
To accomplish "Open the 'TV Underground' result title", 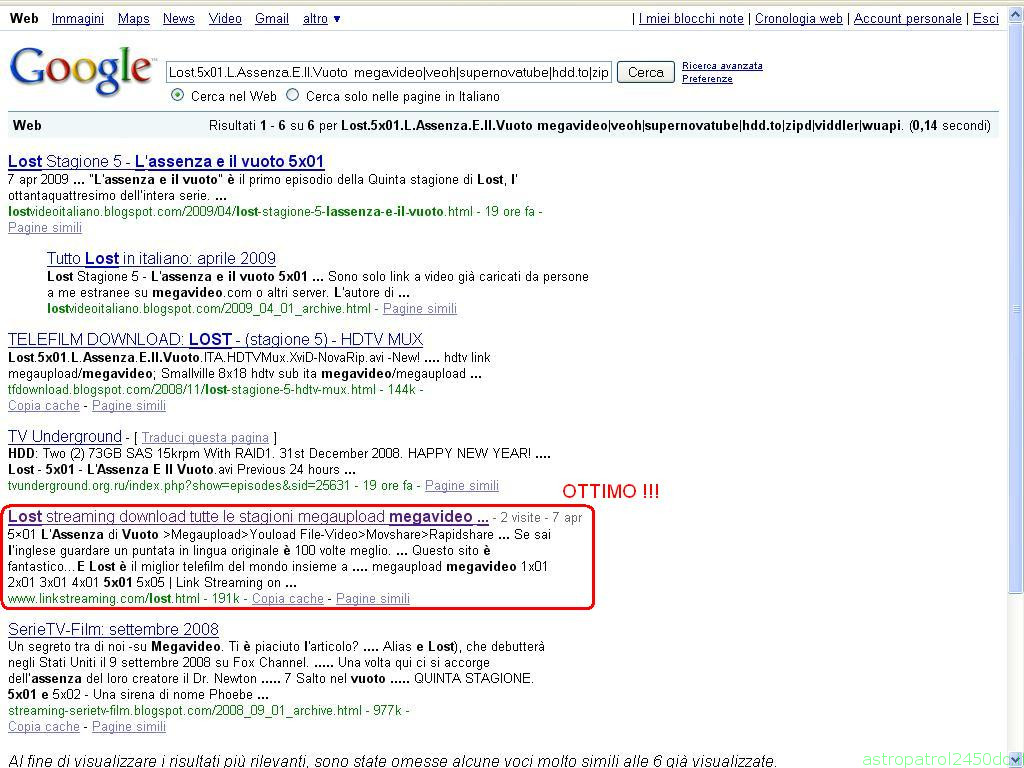I will tap(65, 436).
